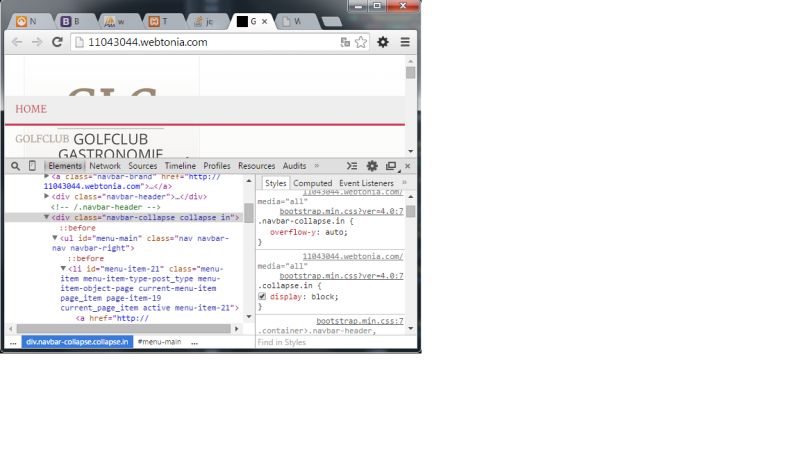
Task: Open bootstrap.min.css link above .collapse.in rule
Action: 341,276
